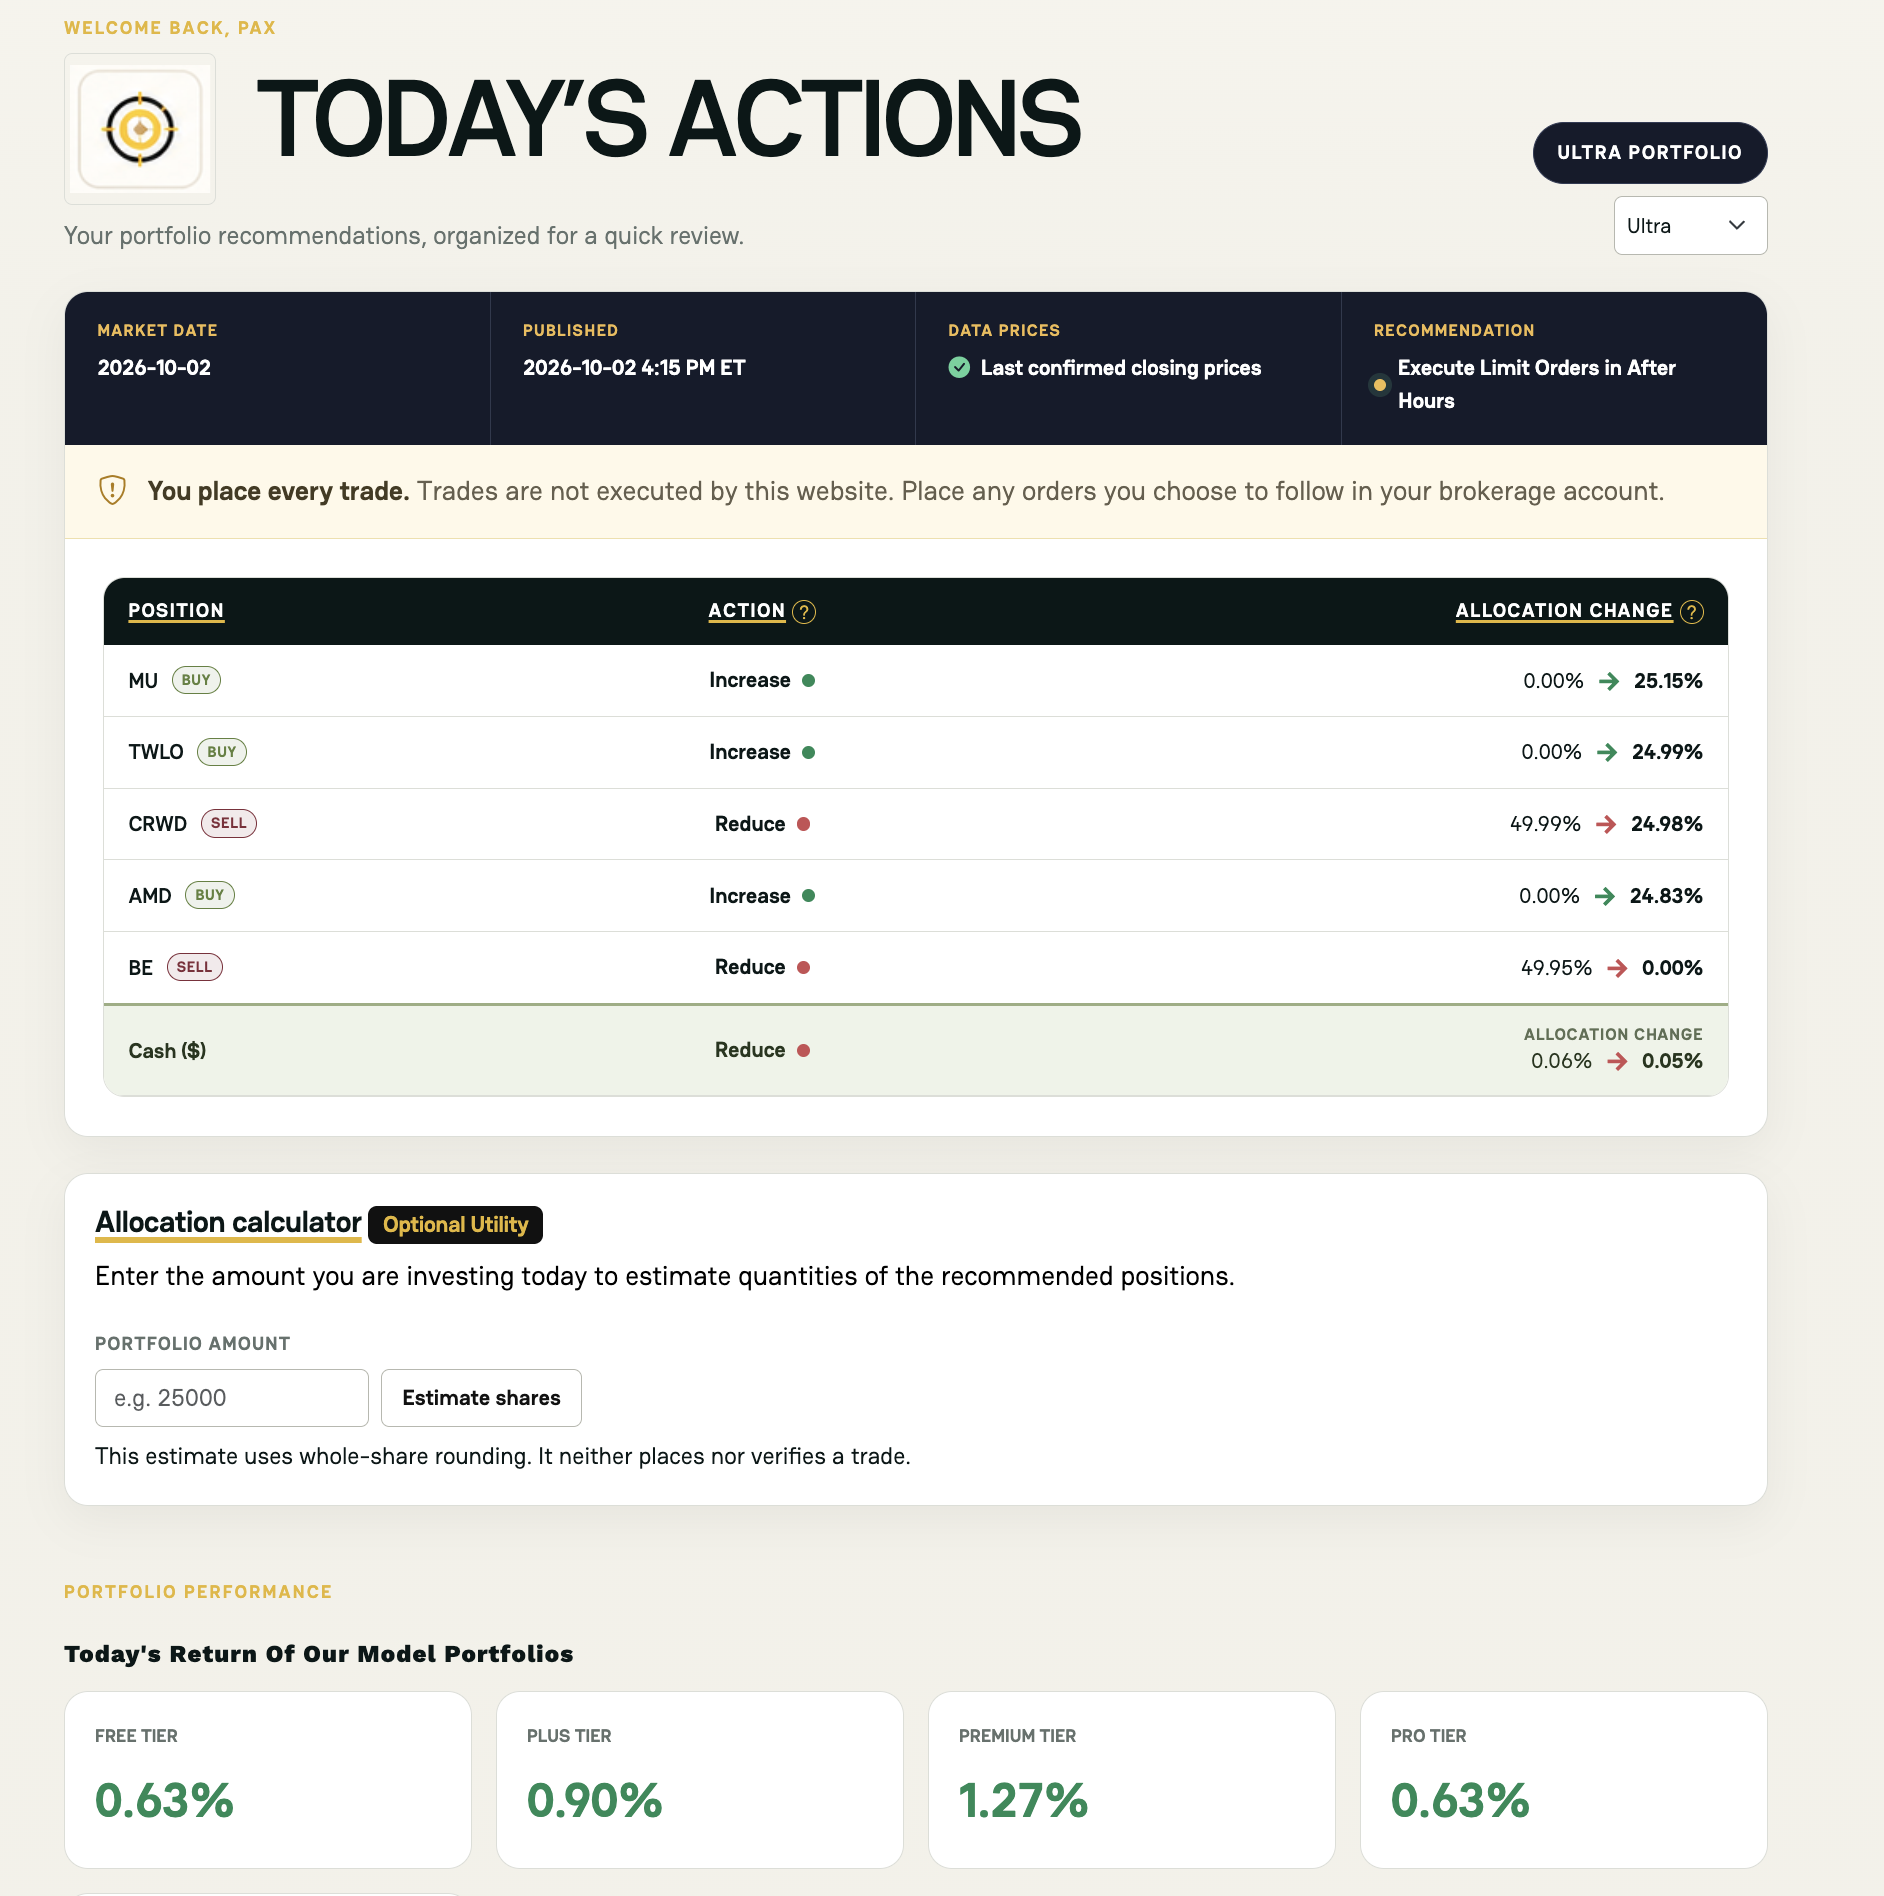The width and height of the screenshot is (1884, 1896).
Task: Click the SELL badge next to CRWD
Action: click(x=229, y=823)
